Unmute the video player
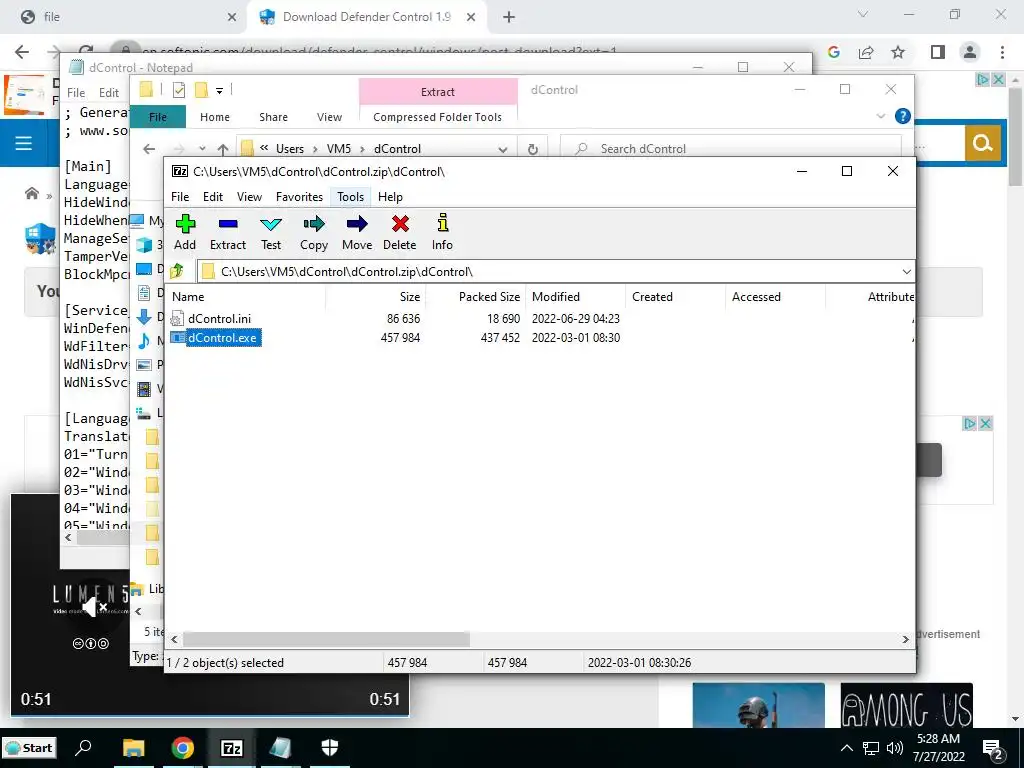Viewport: 1024px width, 768px height. coord(95,608)
